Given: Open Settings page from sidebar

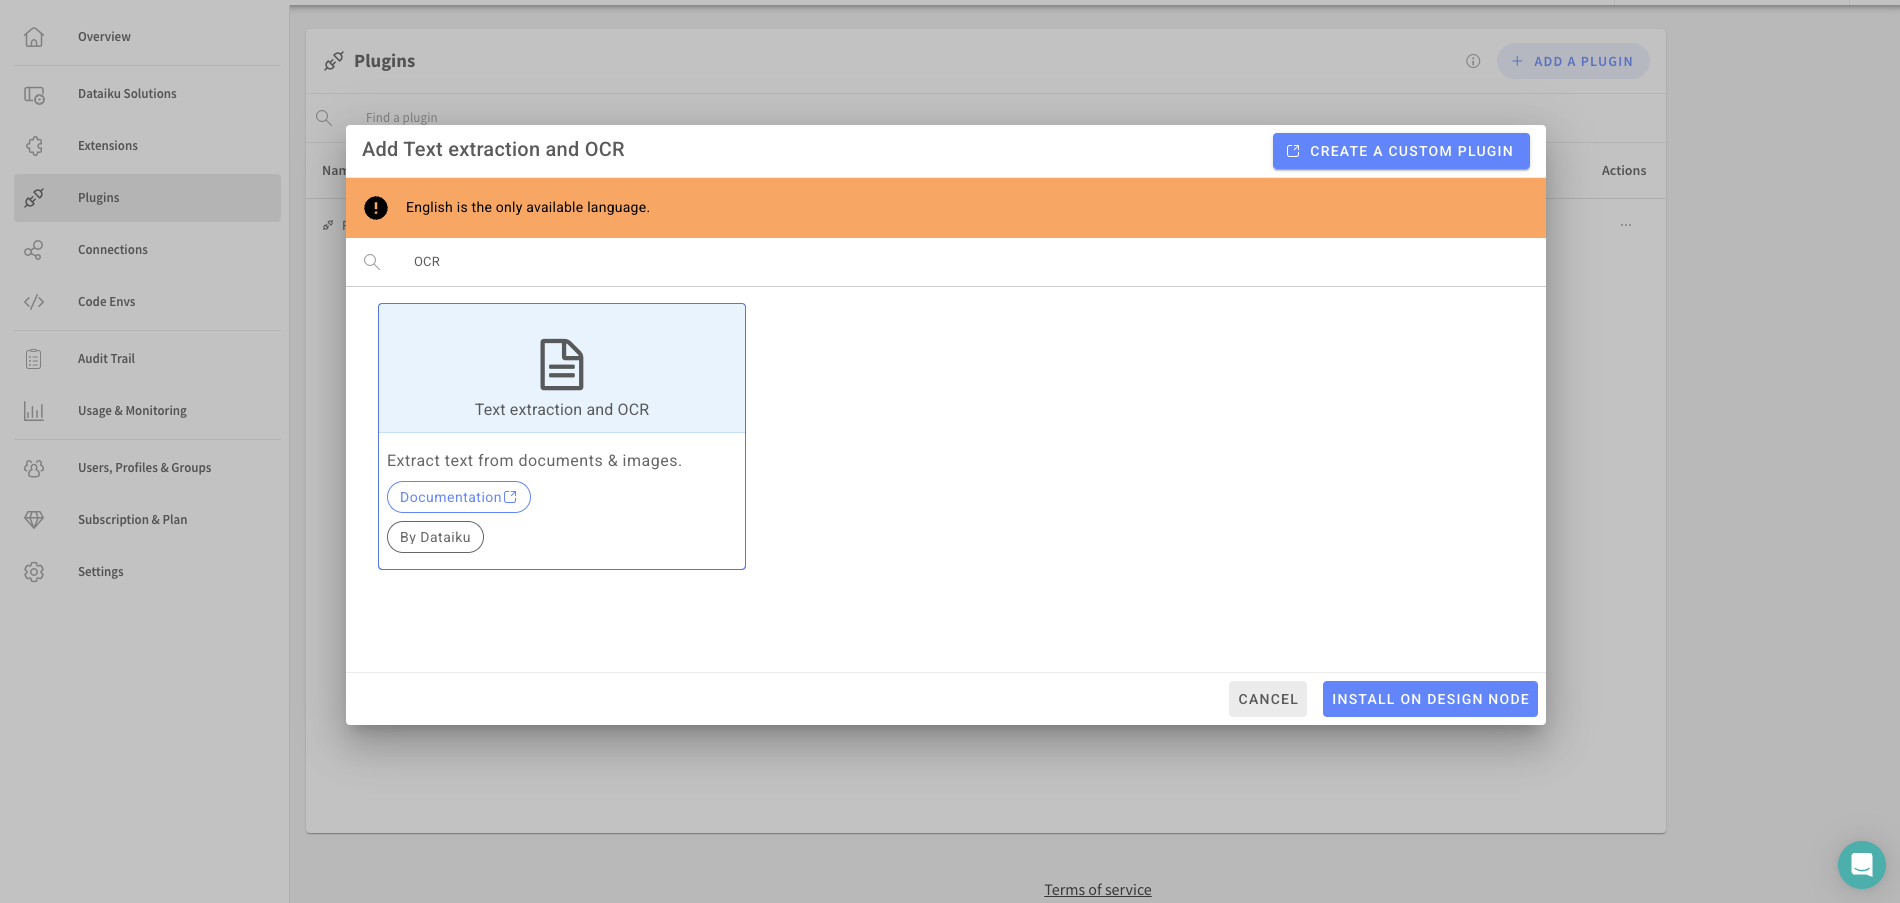Looking at the screenshot, I should pyautogui.click(x=101, y=572).
